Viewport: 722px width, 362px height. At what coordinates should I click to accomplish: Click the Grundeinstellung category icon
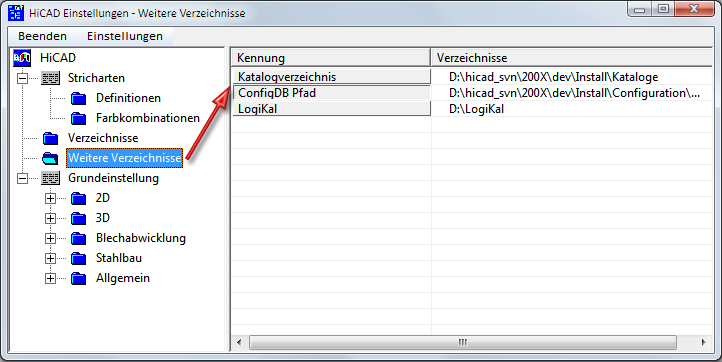point(50,178)
